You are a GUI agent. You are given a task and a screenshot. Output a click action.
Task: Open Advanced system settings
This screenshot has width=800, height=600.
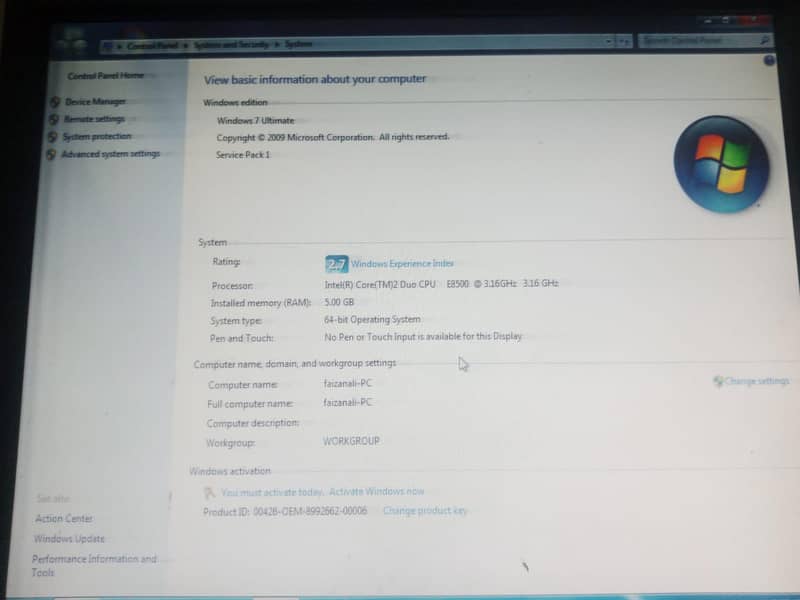[111, 154]
